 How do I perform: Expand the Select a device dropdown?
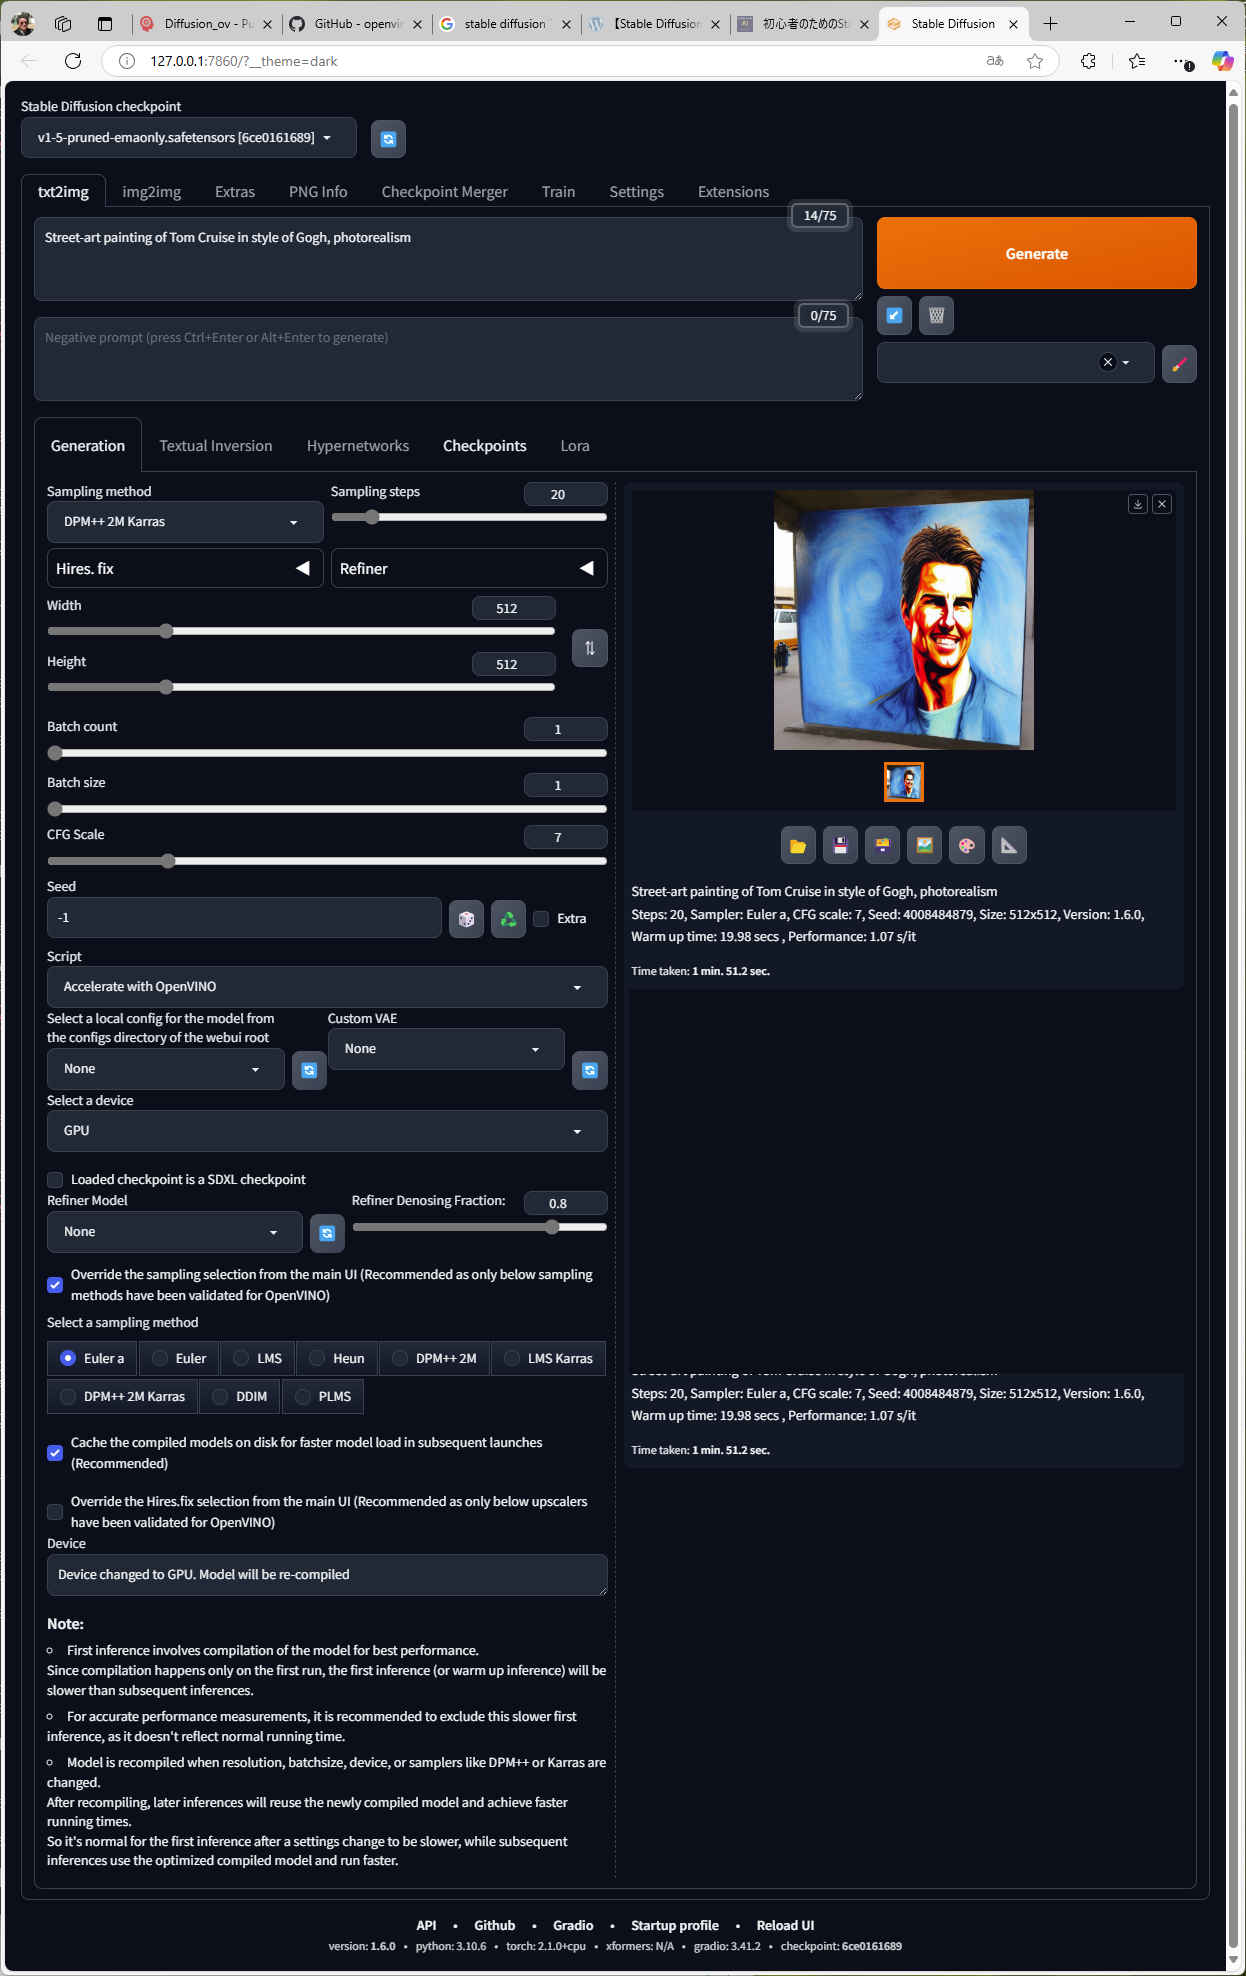click(x=326, y=1131)
